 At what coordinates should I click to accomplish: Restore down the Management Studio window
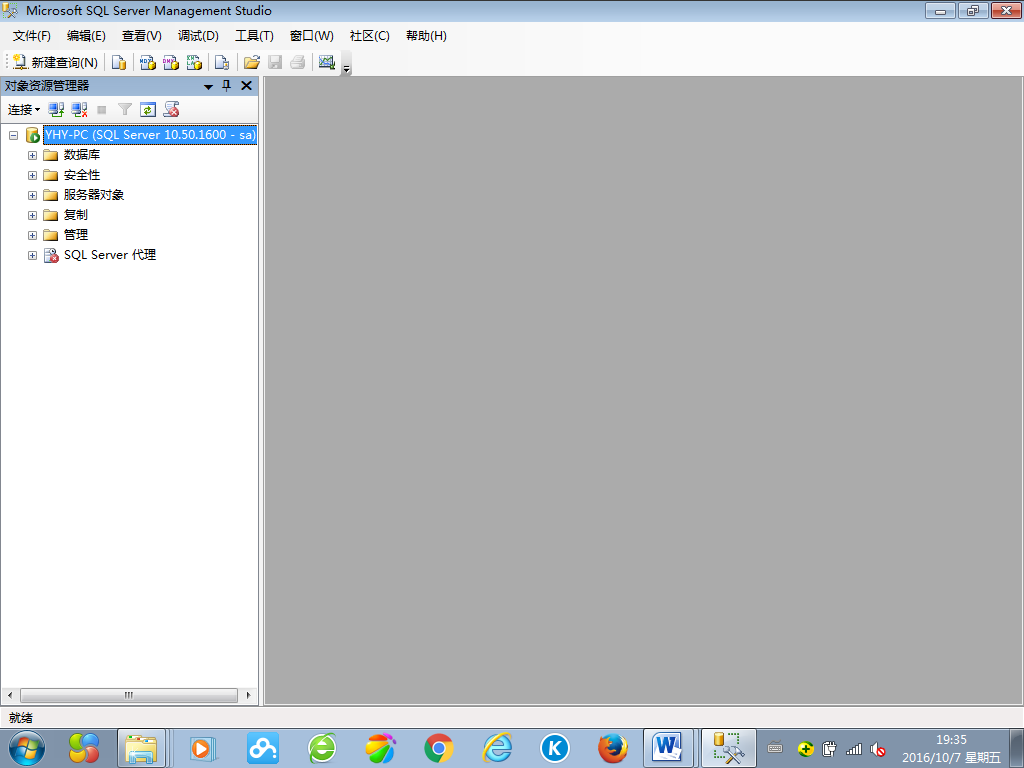973,10
